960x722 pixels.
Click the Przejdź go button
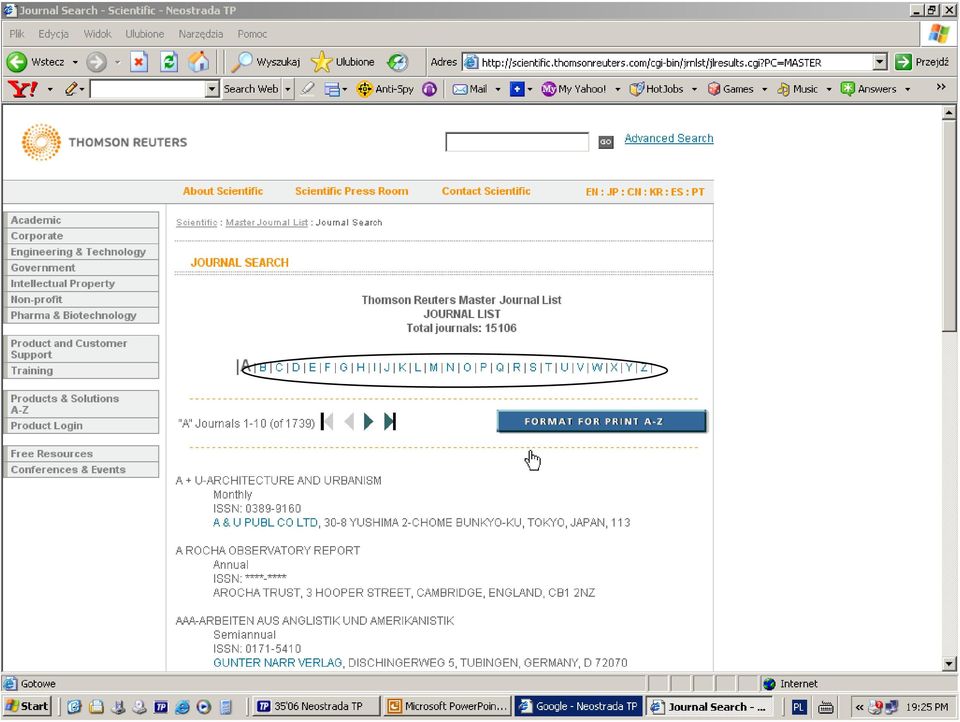pyautogui.click(x=921, y=62)
